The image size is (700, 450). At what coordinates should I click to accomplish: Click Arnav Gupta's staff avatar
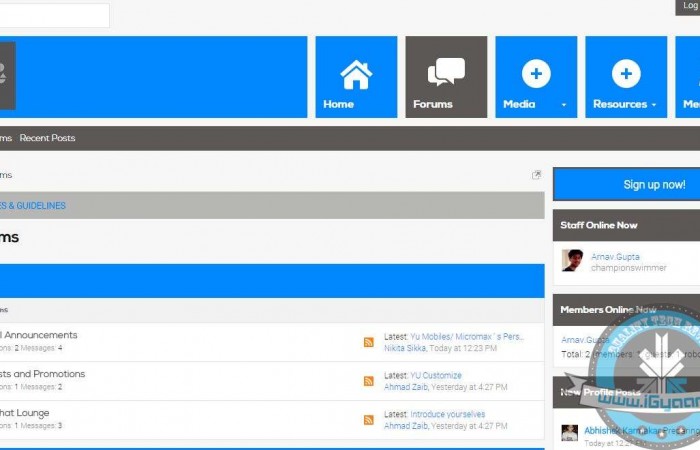[x=572, y=261]
